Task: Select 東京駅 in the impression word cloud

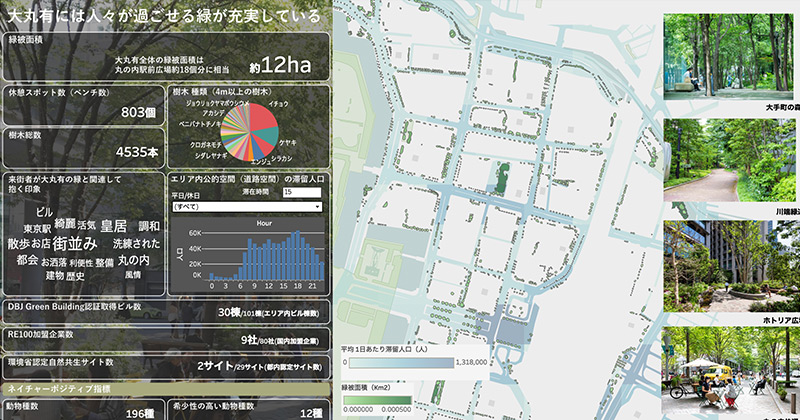Action: 38,228
